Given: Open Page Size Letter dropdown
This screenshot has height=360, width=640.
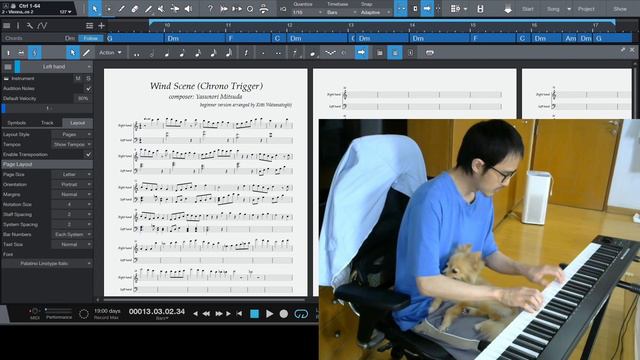Looking at the screenshot, I should (72, 174).
